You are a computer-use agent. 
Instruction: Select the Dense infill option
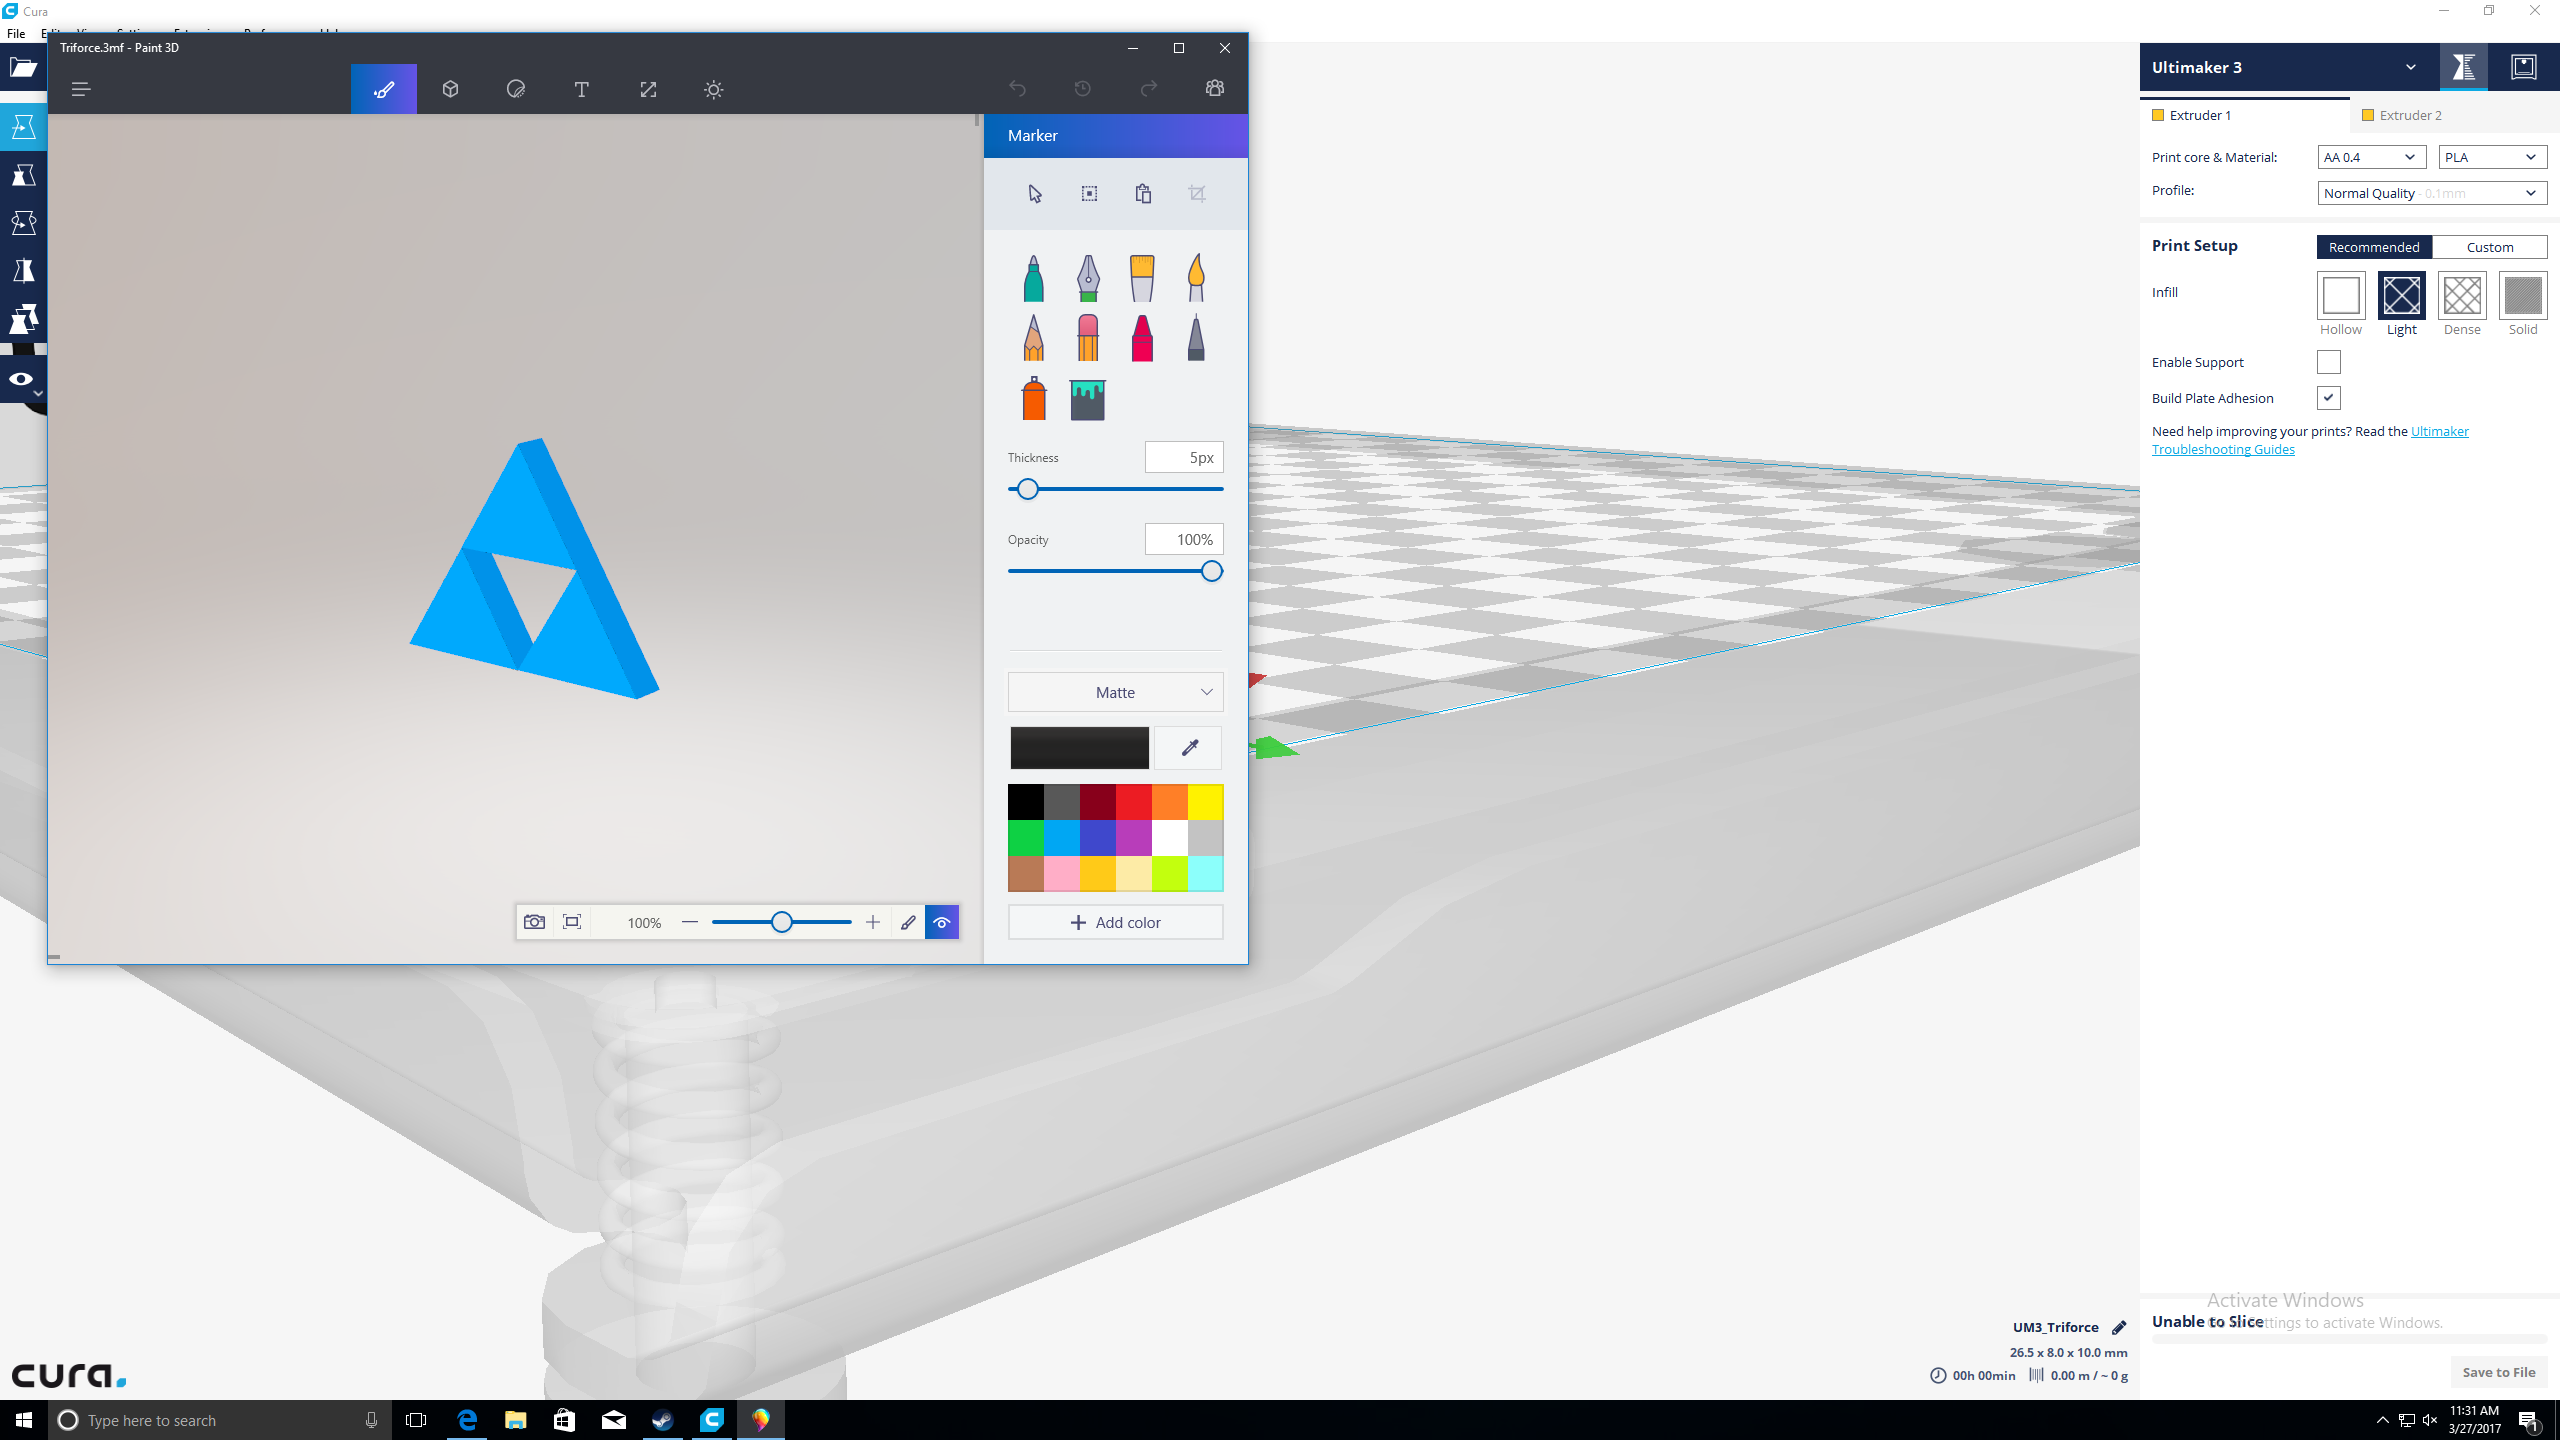(2462, 295)
